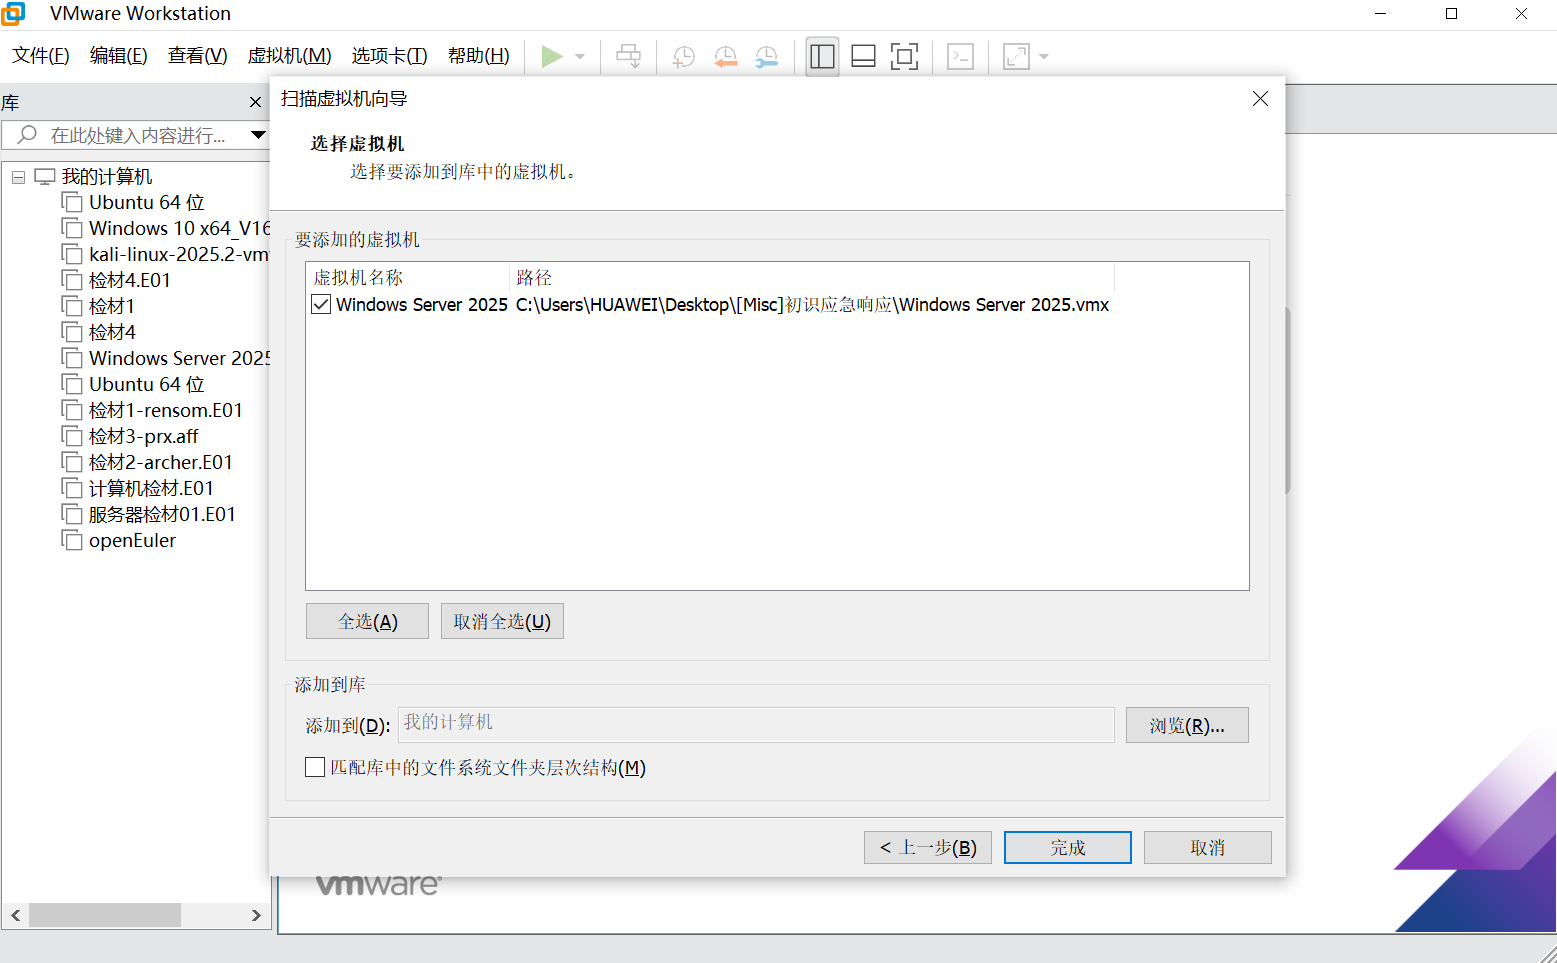Click the VM icon beside openEuler

(72, 540)
